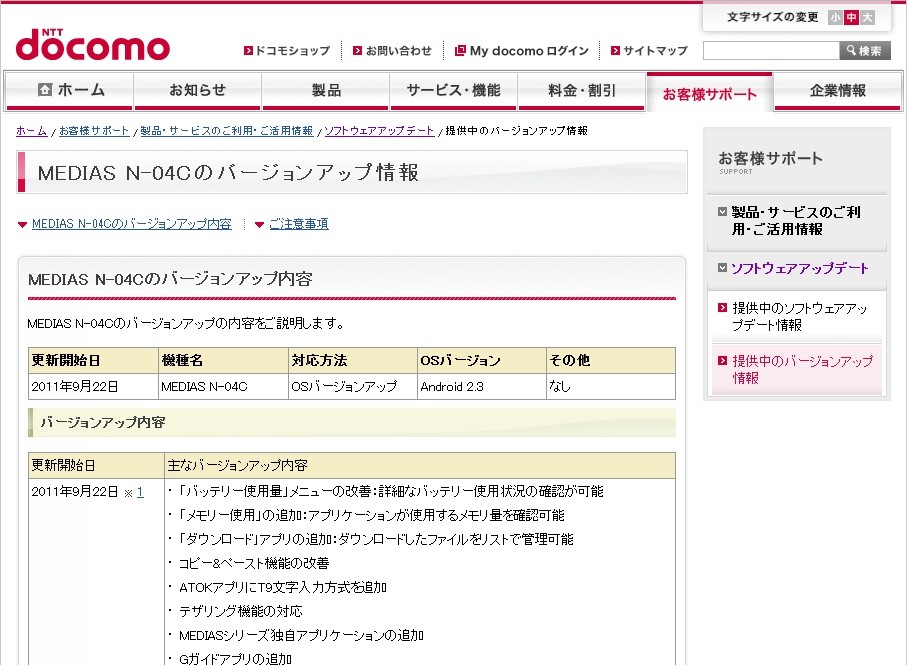Click the red arrow icon beside お問い合わせ
The width and height of the screenshot is (907, 665).
pyautogui.click(x=357, y=51)
